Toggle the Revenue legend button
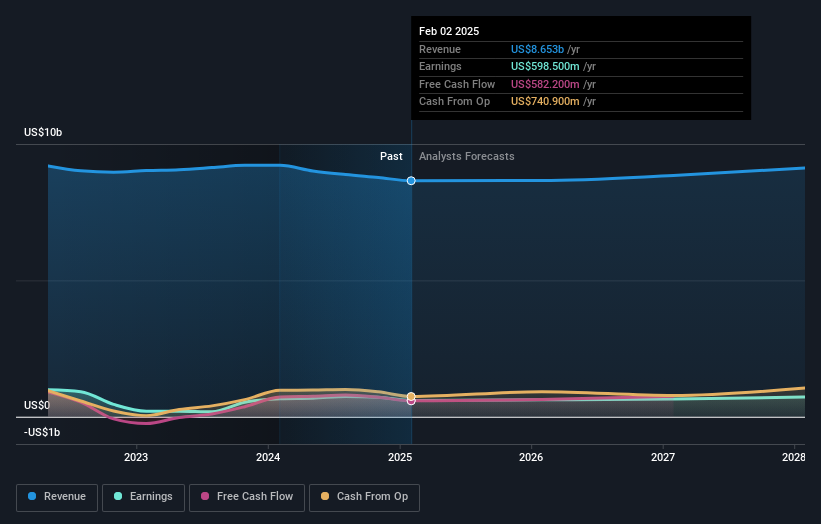The height and width of the screenshot is (524, 821). coord(57,497)
